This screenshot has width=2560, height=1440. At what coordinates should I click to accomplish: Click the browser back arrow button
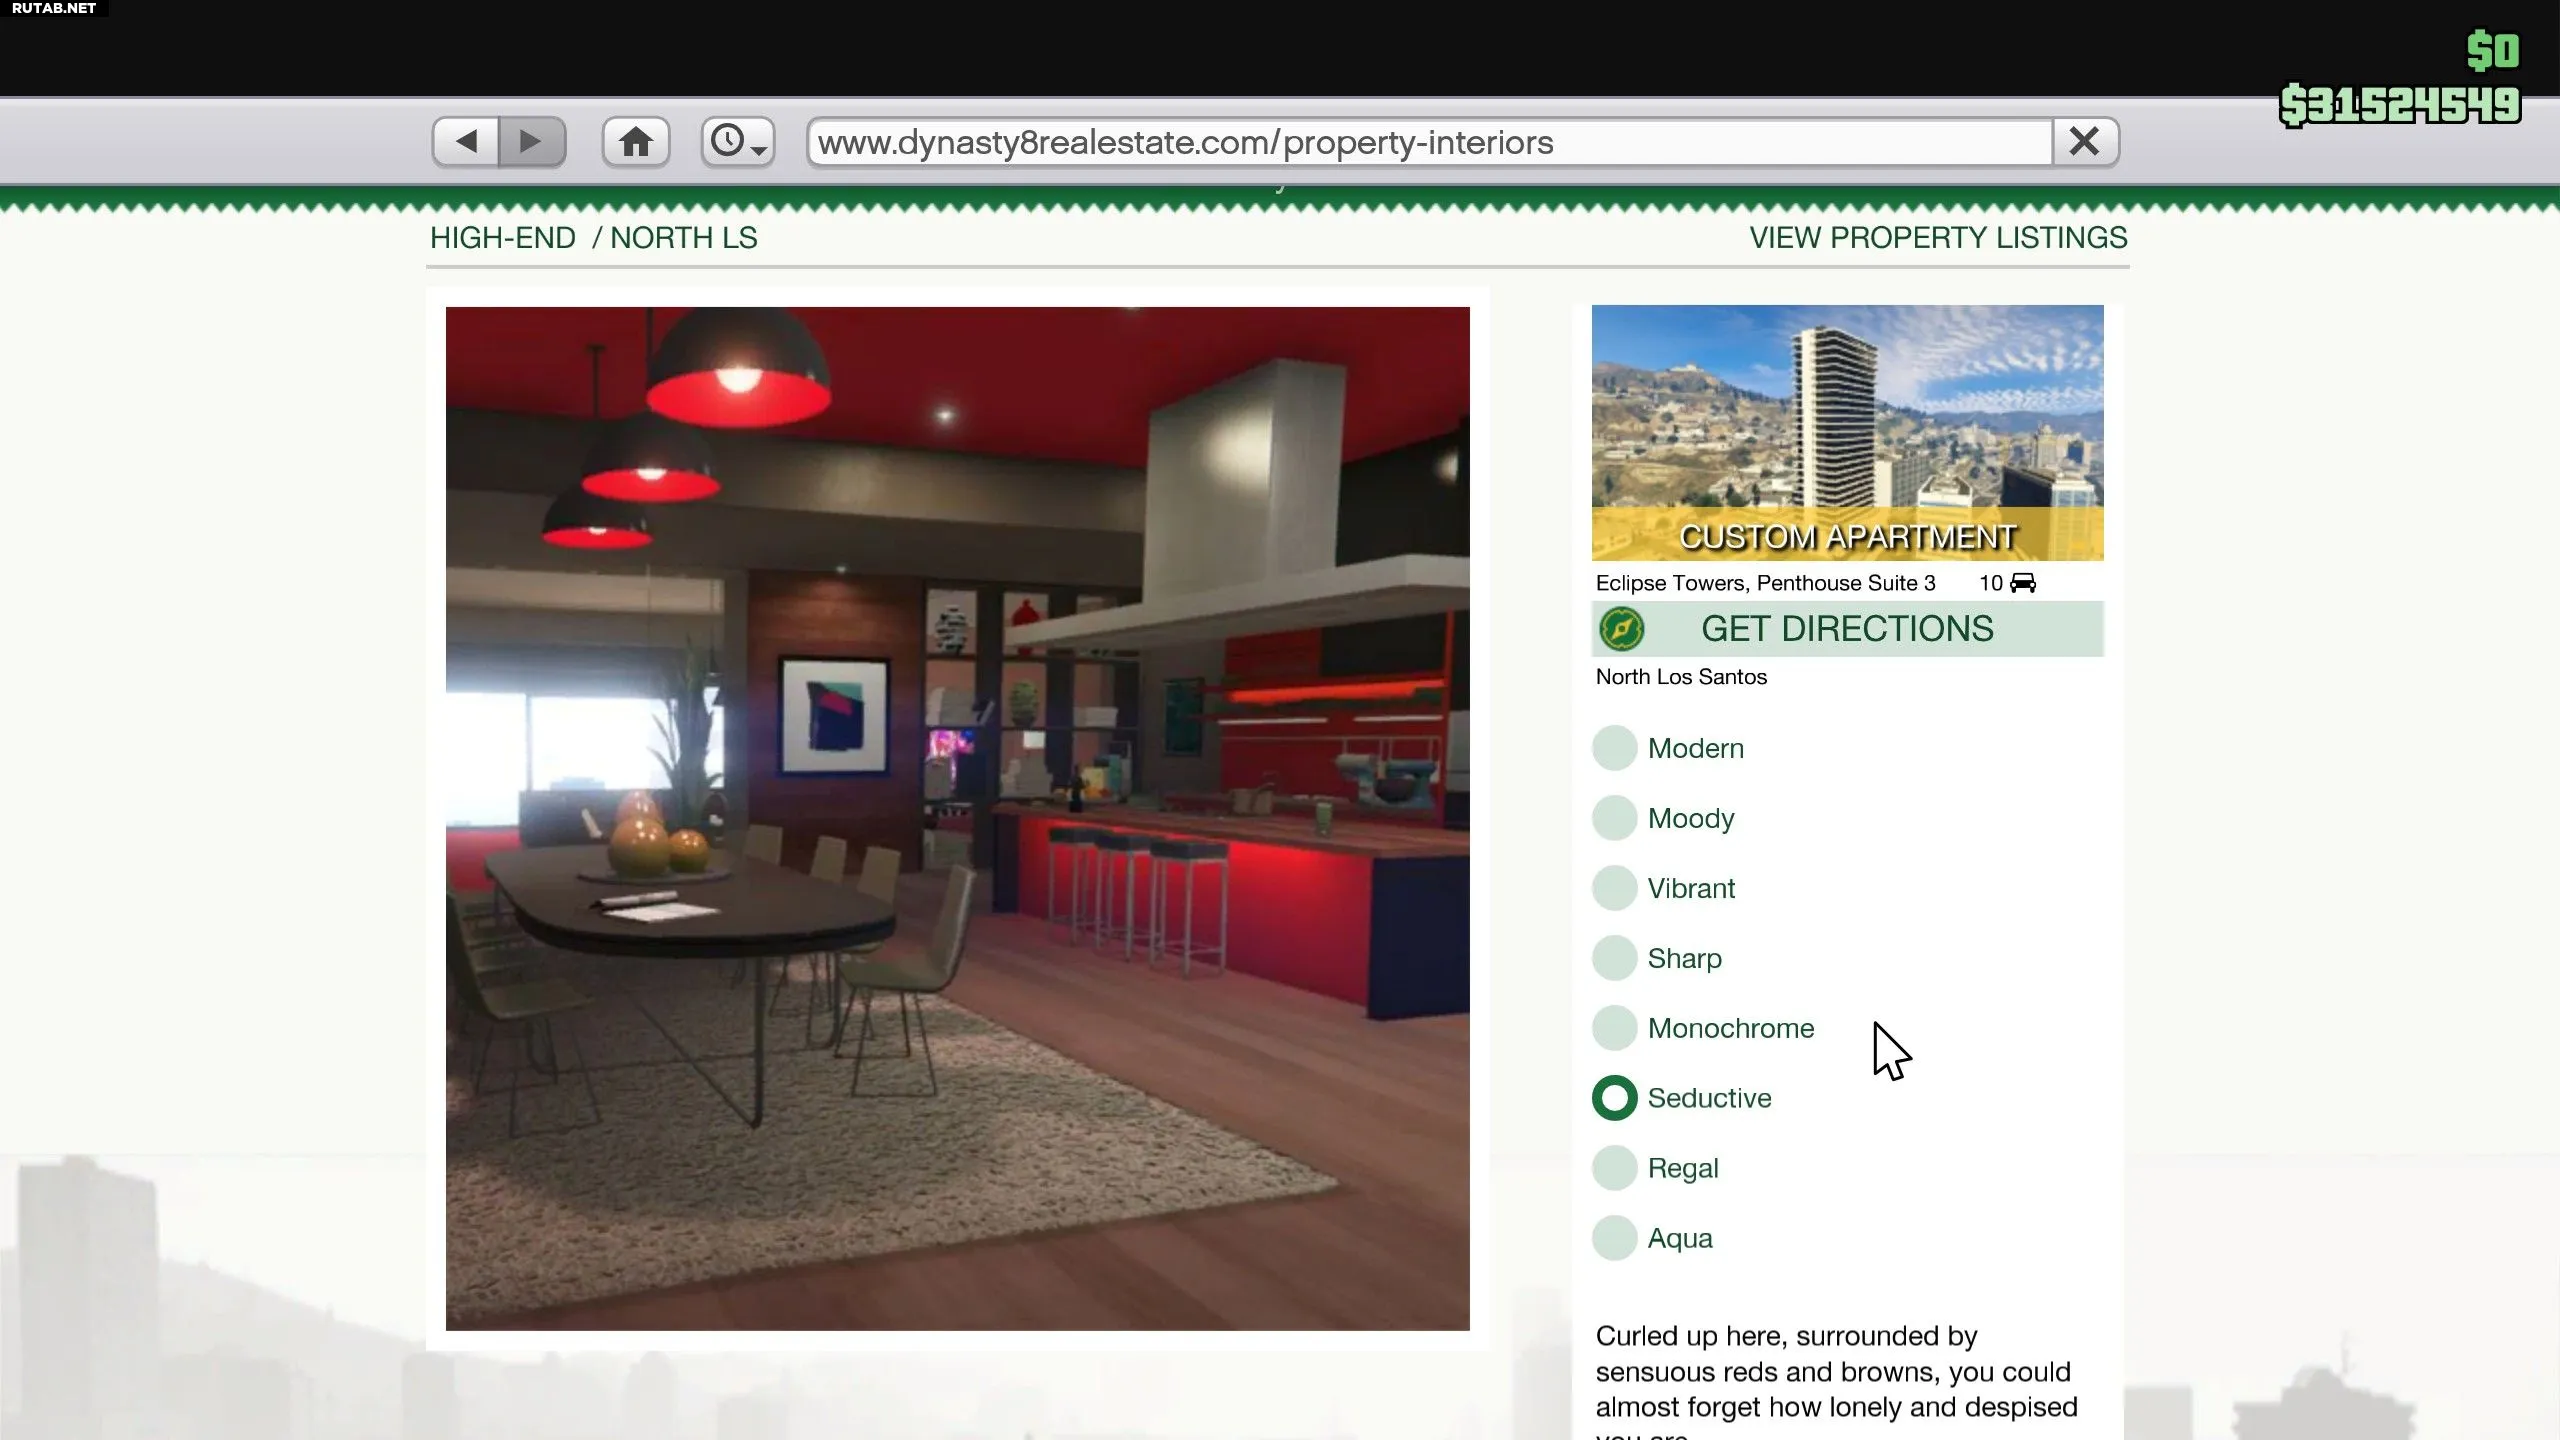tap(466, 141)
